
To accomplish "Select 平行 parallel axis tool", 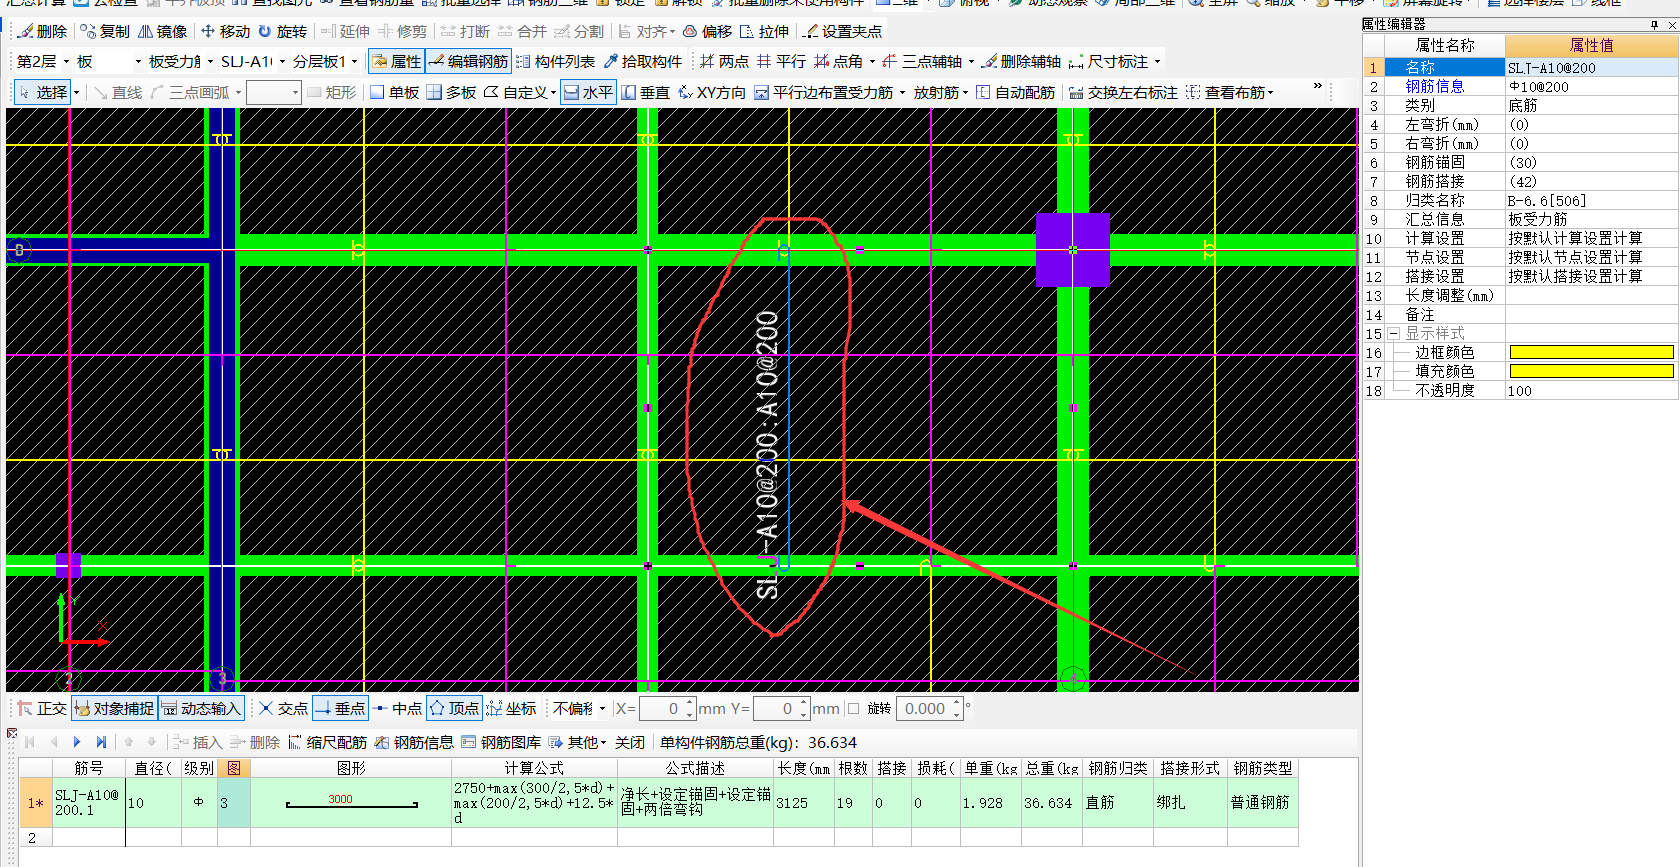I will (x=782, y=61).
